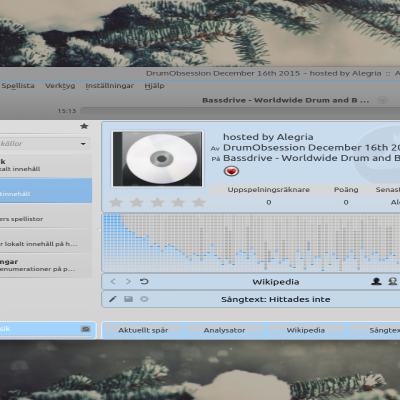Expand the källor filter dropdown arrow
Viewport: 400px width, 400px height.
(83, 144)
